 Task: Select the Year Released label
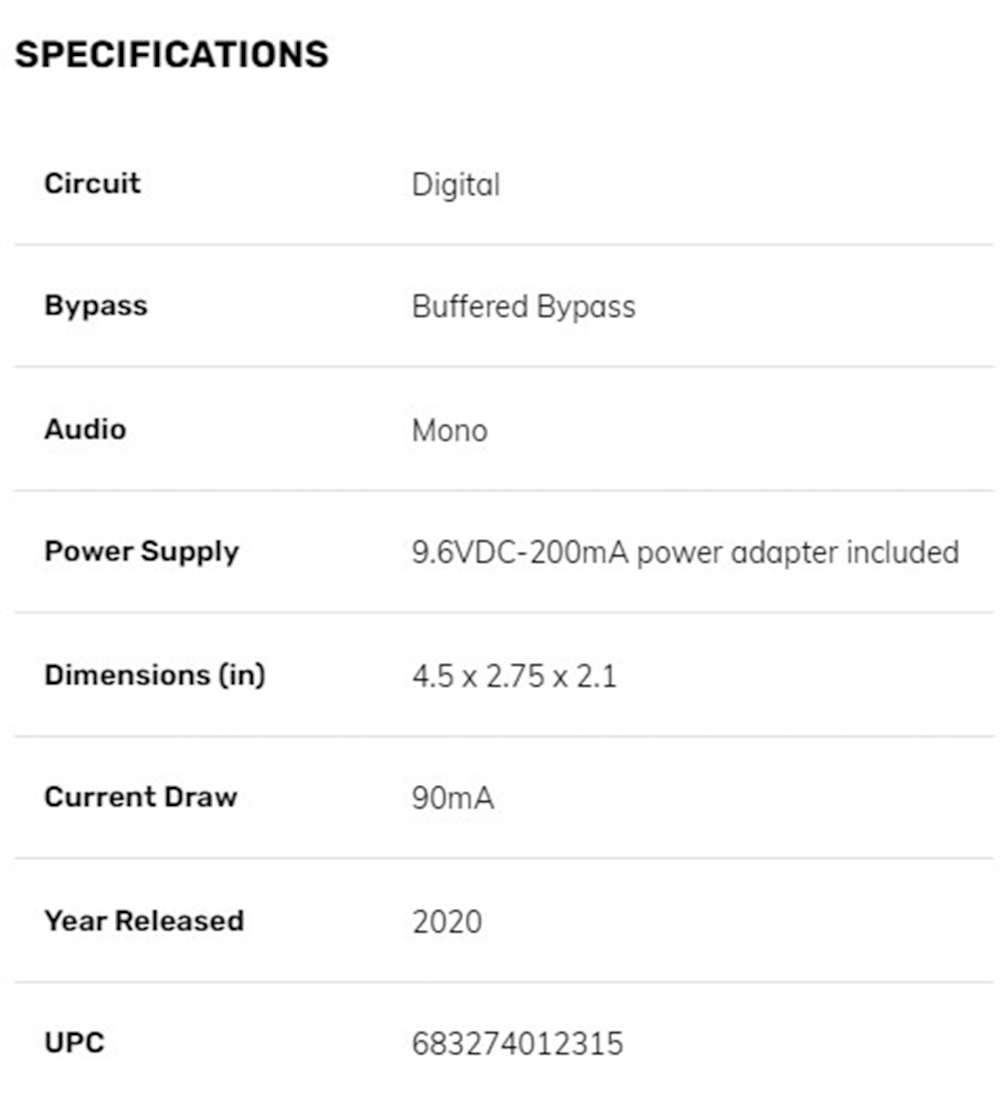pos(144,921)
